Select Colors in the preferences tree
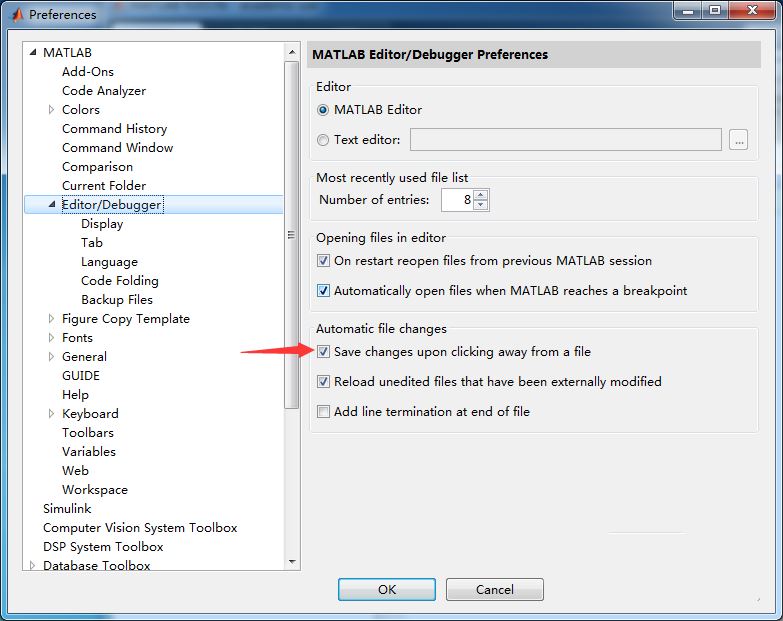Screen dimensions: 783x621 click(x=81, y=109)
